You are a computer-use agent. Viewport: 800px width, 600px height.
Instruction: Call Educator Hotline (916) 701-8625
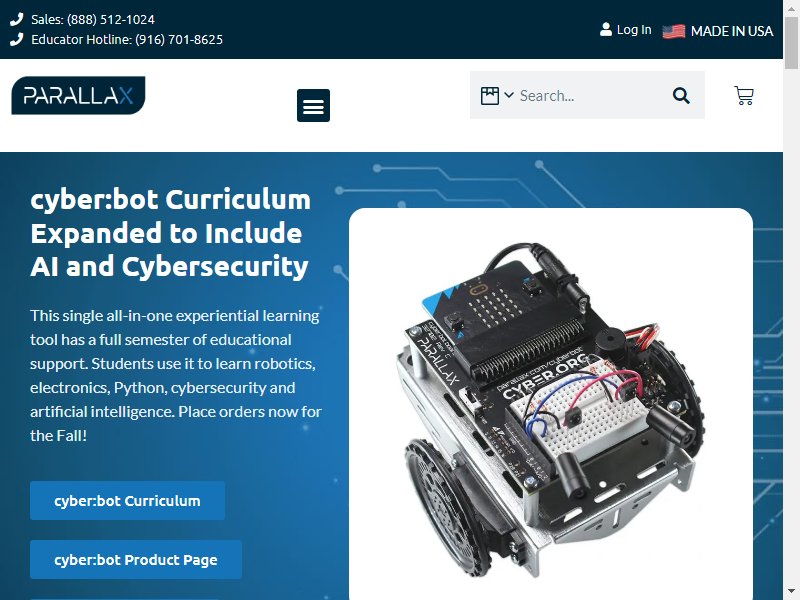pos(179,39)
